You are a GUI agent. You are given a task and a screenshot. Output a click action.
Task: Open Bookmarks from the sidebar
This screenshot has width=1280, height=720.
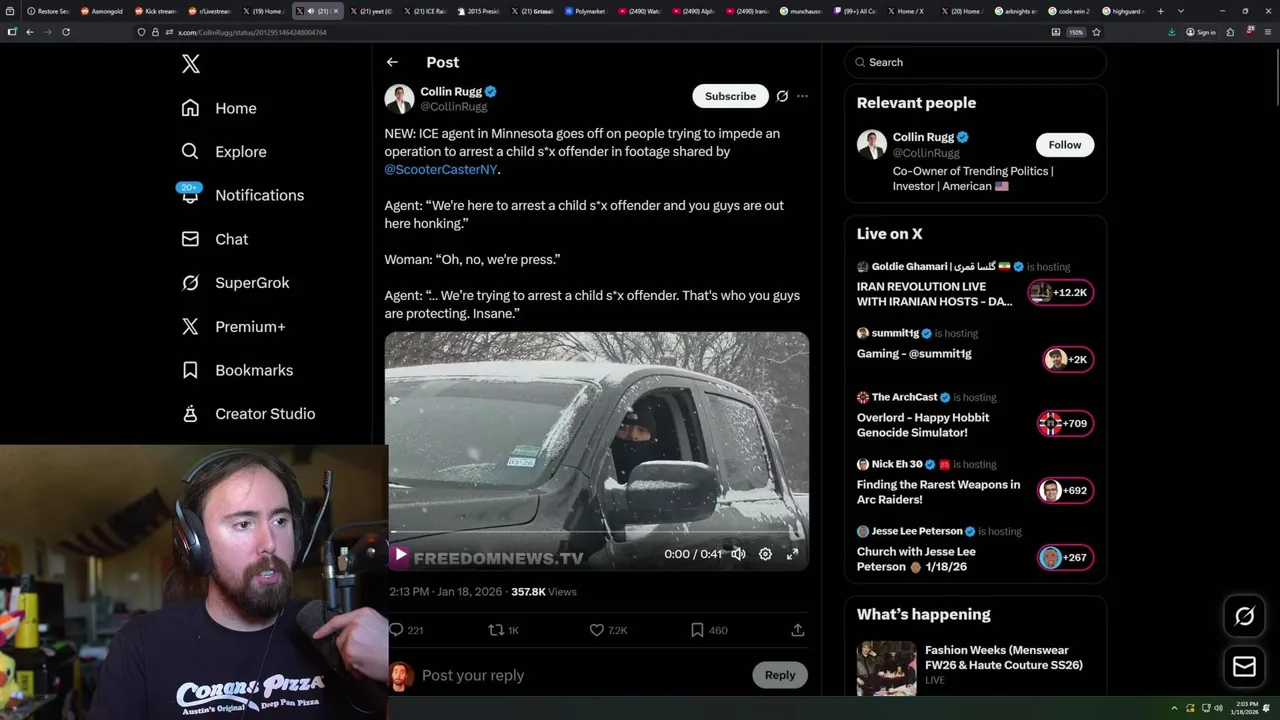(x=237, y=370)
